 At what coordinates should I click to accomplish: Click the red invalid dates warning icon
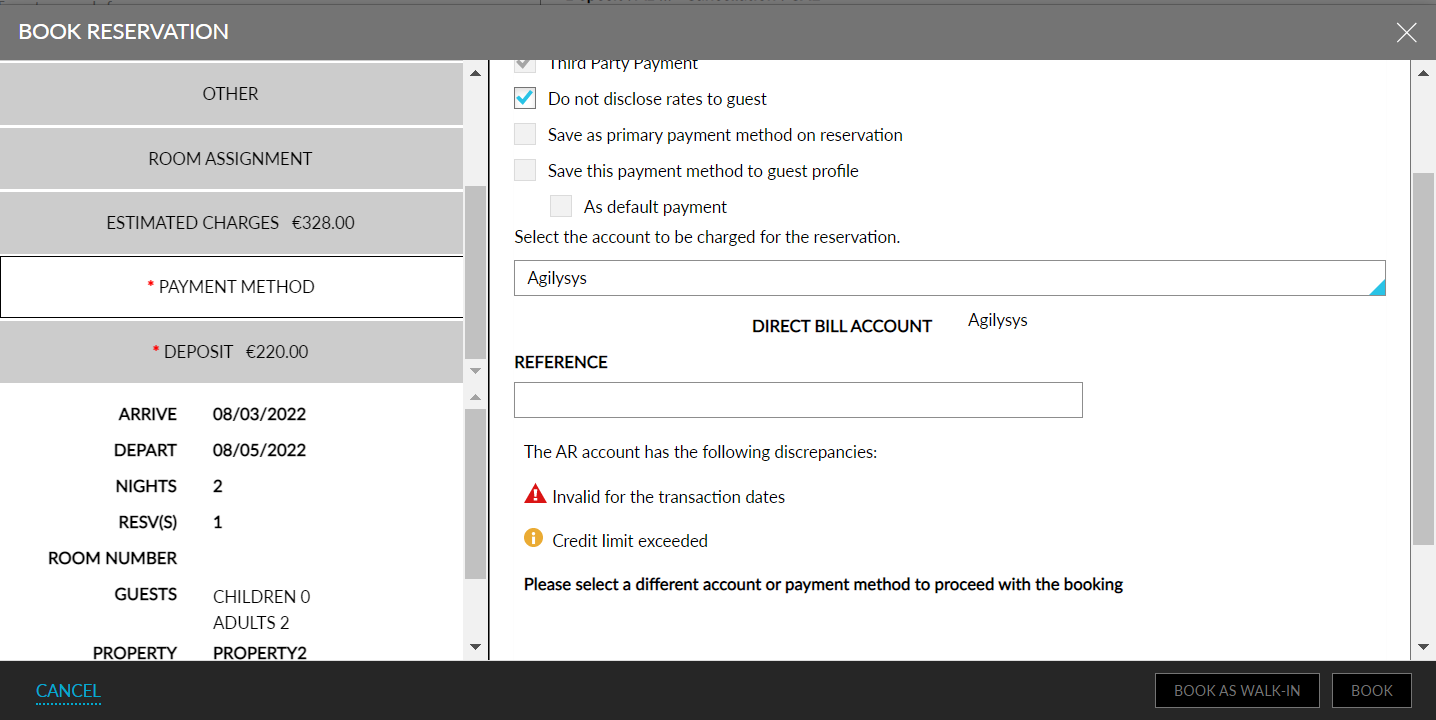(535, 495)
